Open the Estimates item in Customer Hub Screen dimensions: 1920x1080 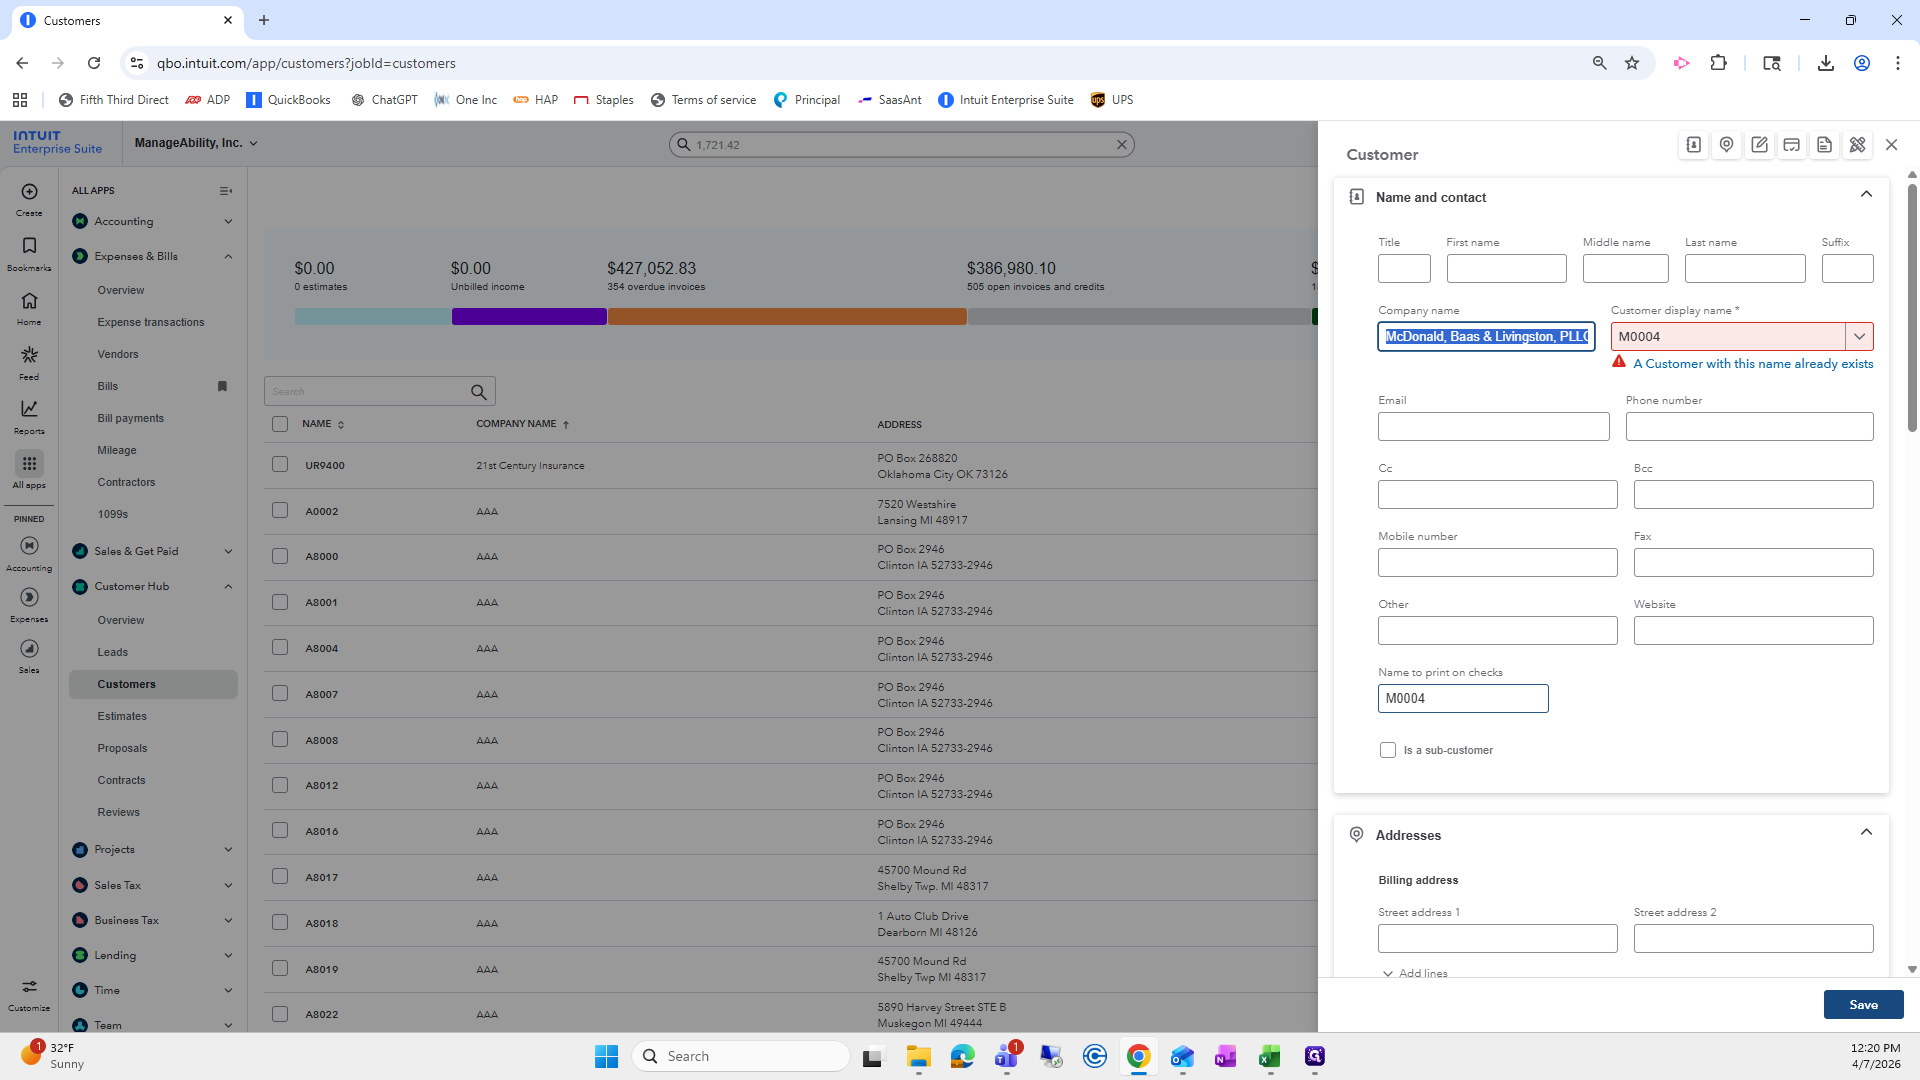click(122, 716)
